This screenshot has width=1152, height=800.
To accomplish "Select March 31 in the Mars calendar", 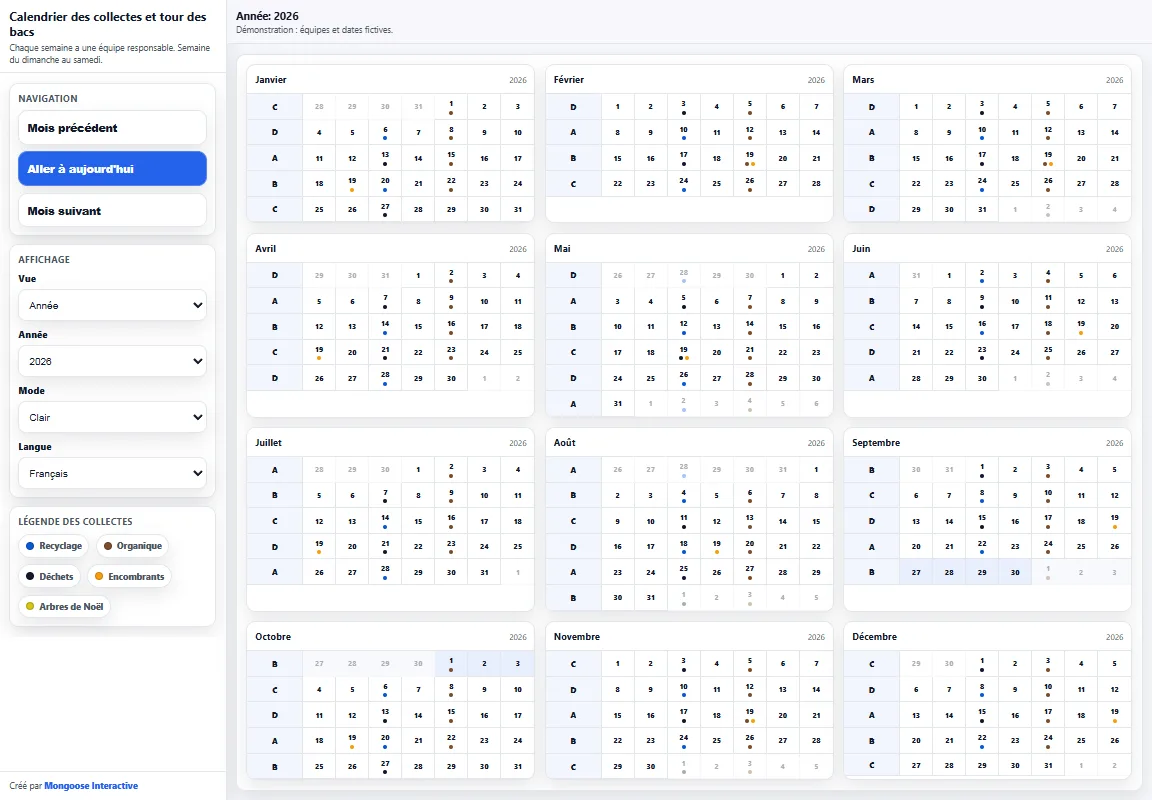I will pos(982,209).
